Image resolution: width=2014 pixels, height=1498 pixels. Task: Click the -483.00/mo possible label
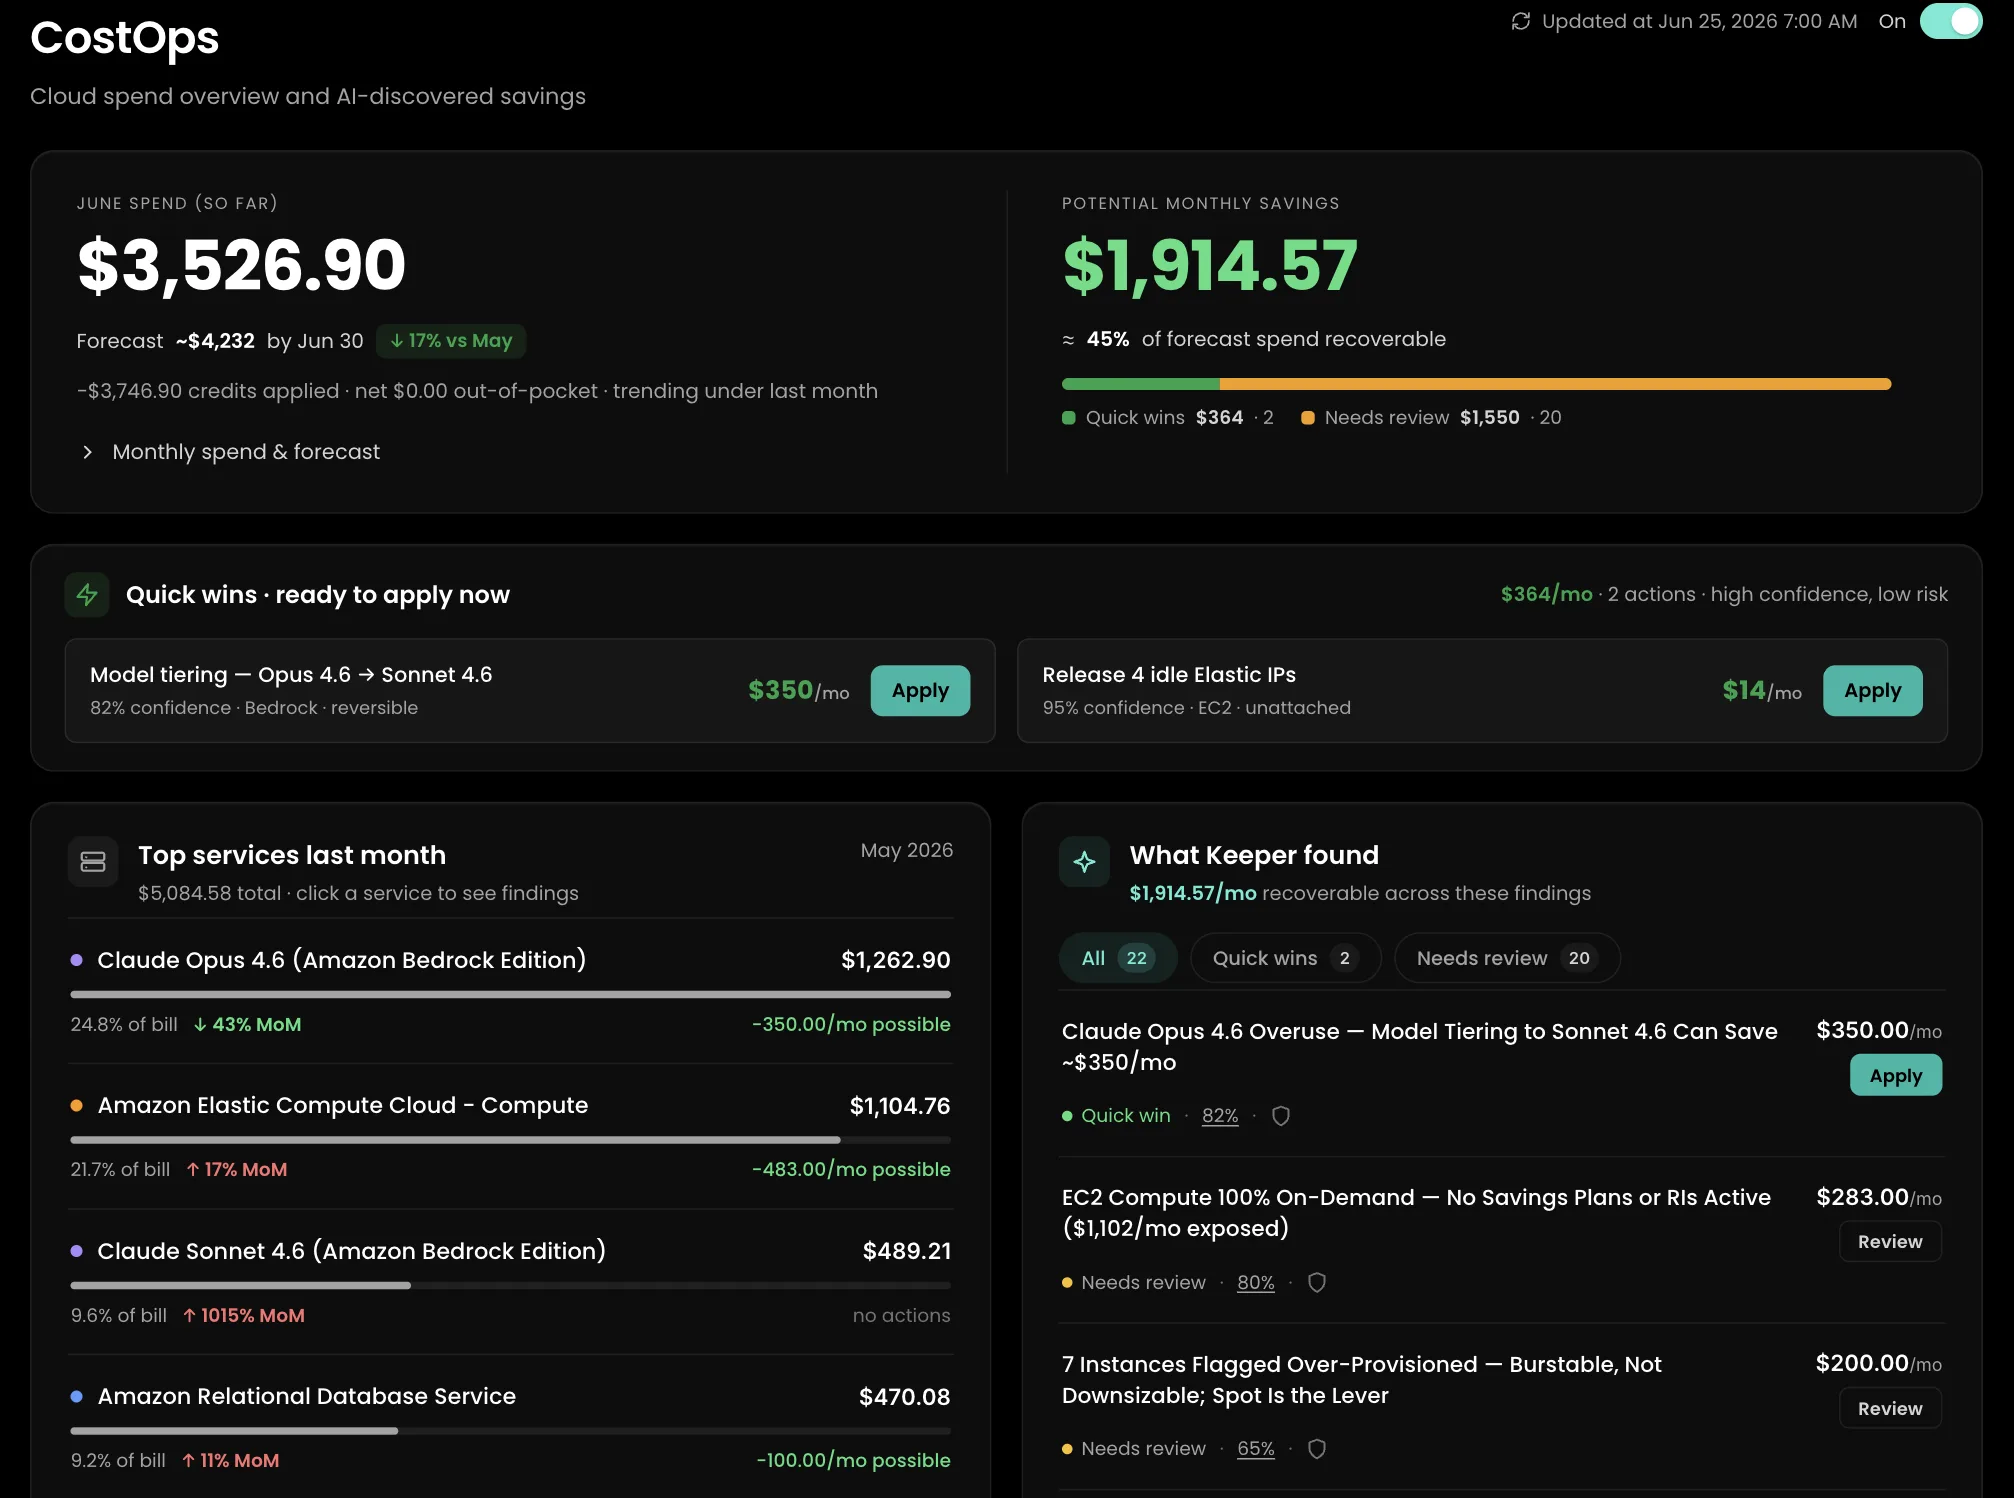coord(851,1169)
